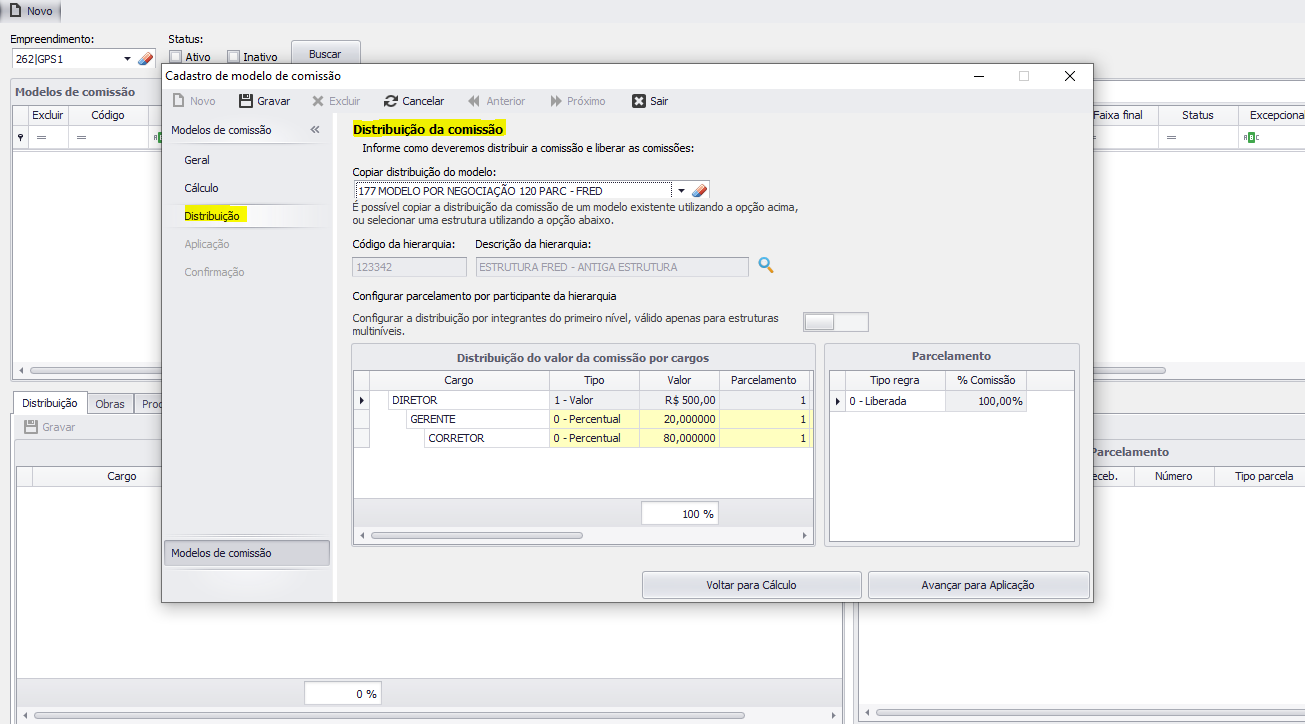1305x724 pixels.
Task: Open the Cálculo section
Action: pos(201,188)
